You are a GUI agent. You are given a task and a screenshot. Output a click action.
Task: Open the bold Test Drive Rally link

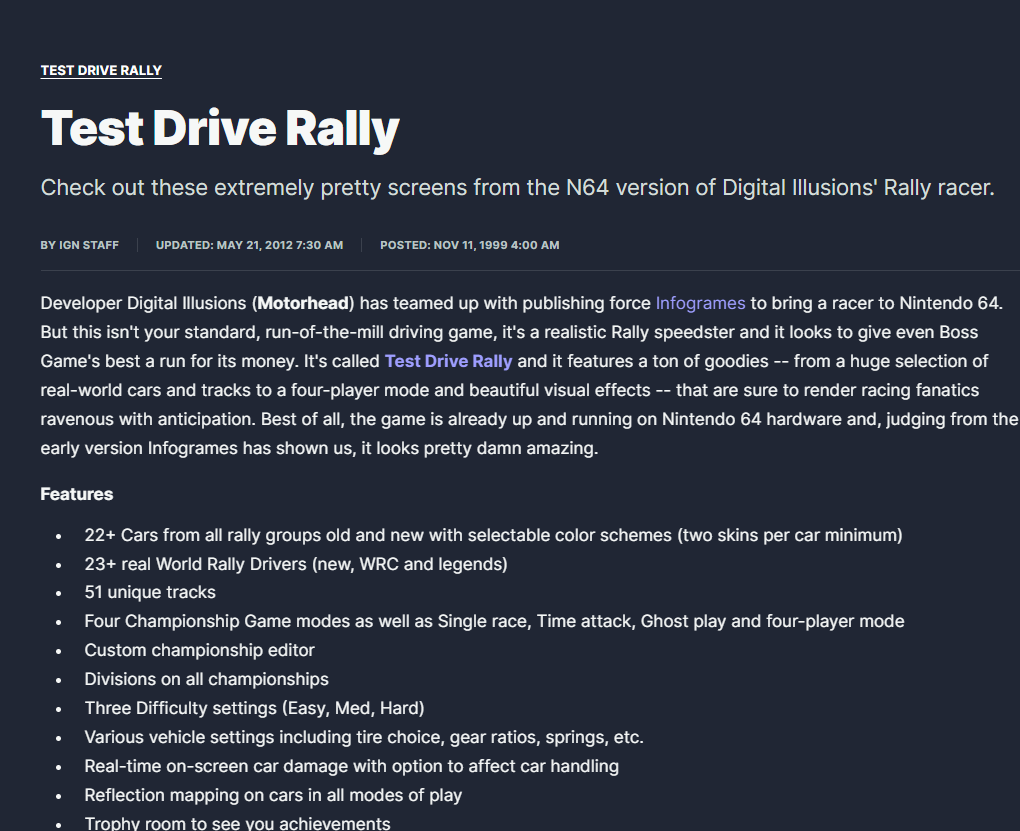[x=448, y=361]
